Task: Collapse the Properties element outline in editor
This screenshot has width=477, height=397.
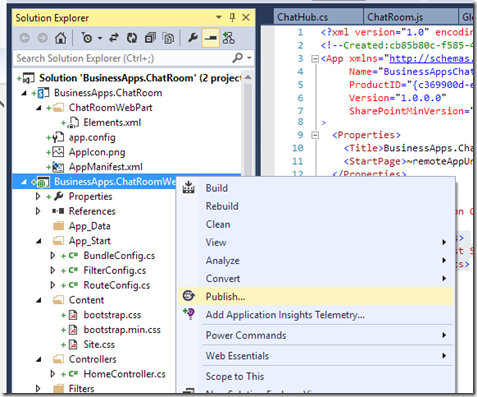Action: pyautogui.click(x=315, y=135)
